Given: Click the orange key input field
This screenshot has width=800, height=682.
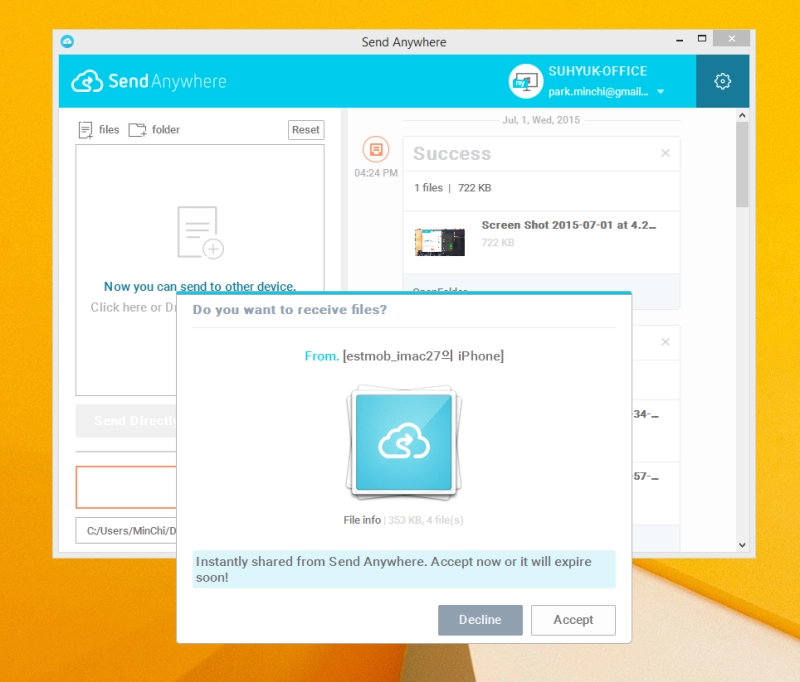Looking at the screenshot, I should click(x=126, y=487).
